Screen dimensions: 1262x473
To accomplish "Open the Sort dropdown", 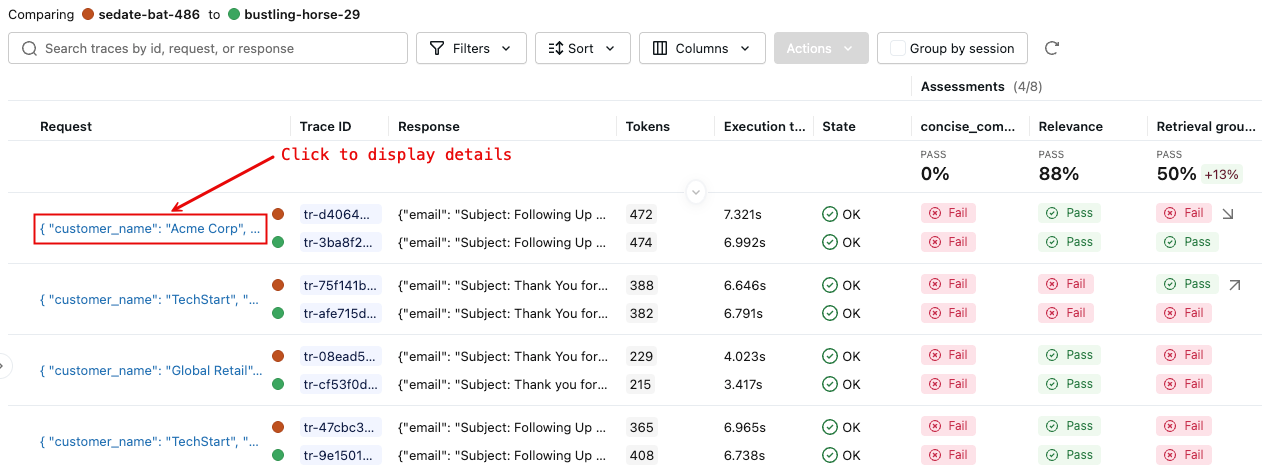I will (x=582, y=48).
